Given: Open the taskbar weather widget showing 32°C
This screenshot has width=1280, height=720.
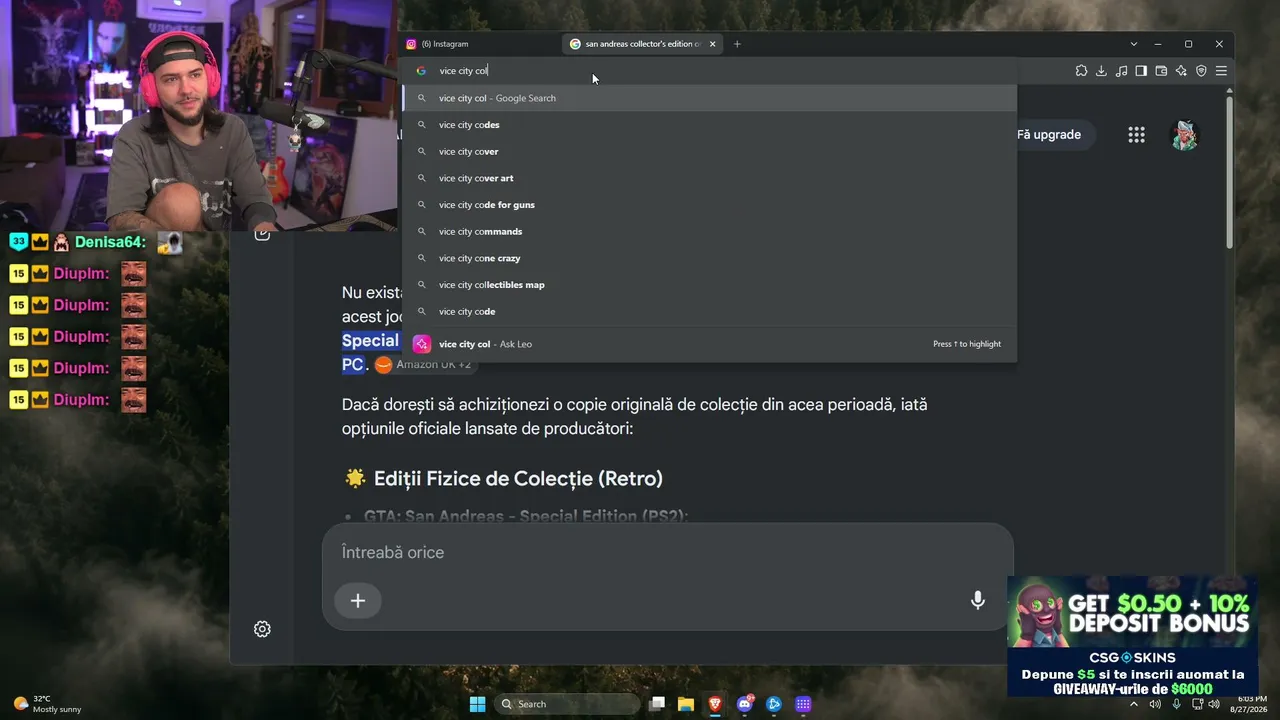Looking at the screenshot, I should (x=47, y=704).
